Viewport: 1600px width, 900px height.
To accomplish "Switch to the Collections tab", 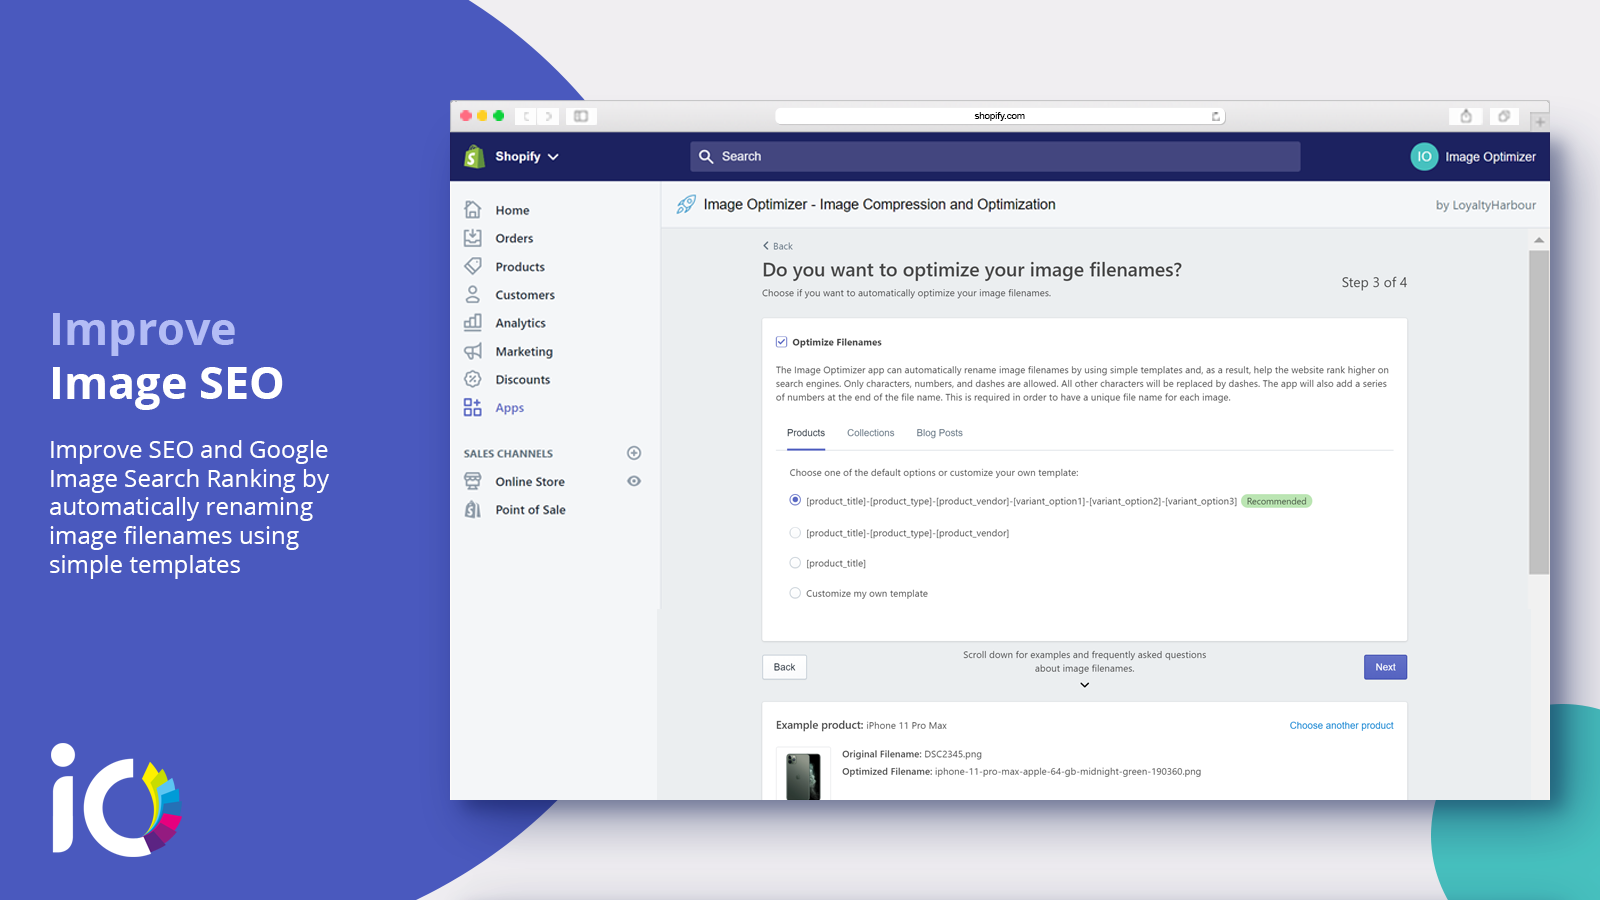I will [x=870, y=433].
